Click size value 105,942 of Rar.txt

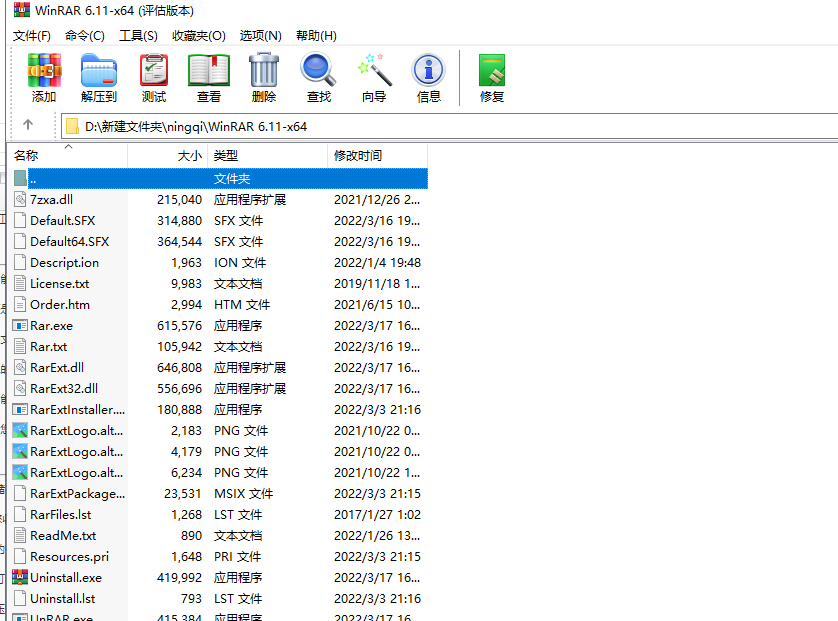click(x=180, y=346)
